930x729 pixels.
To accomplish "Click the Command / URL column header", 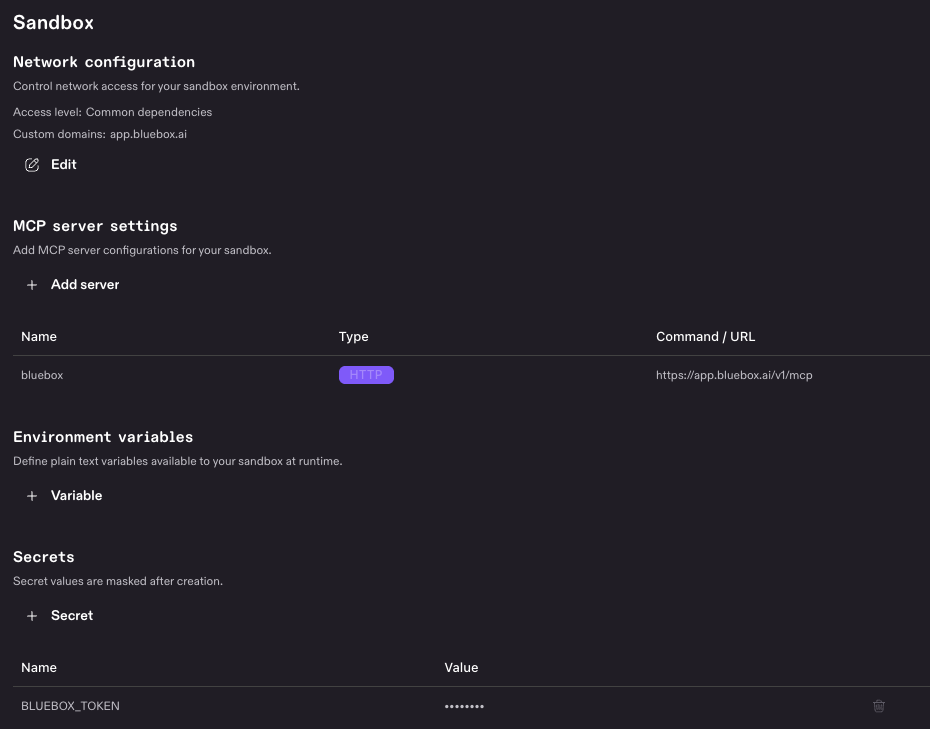I will 705,336.
